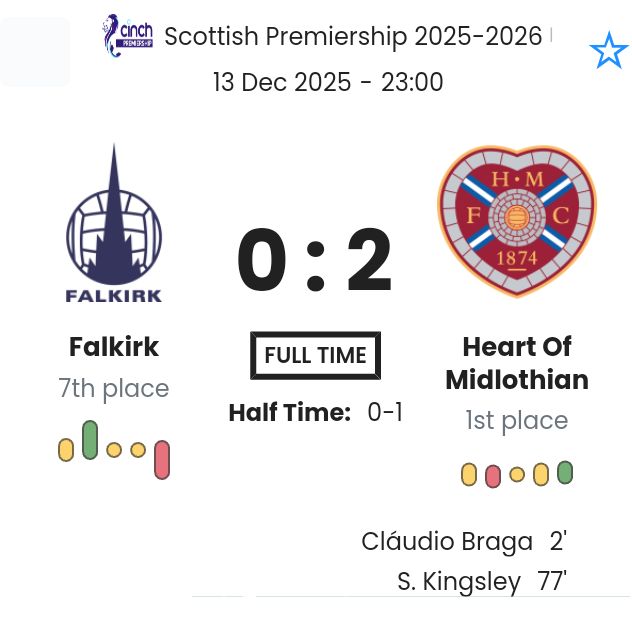The height and width of the screenshot is (628, 632).
Task: Select goal scorer Cláudio Braga
Action: 447,542
